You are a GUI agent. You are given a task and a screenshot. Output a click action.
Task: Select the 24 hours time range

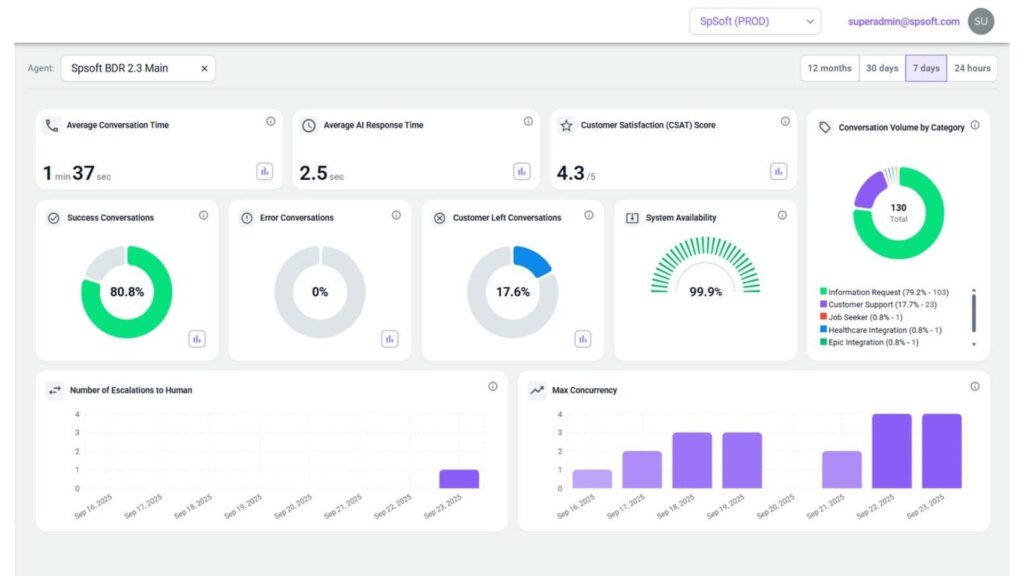click(x=972, y=68)
